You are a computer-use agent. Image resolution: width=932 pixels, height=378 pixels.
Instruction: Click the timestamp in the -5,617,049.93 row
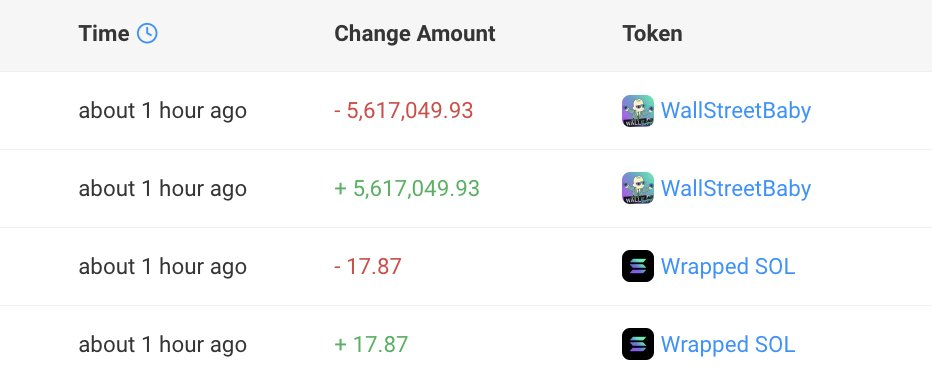162,111
